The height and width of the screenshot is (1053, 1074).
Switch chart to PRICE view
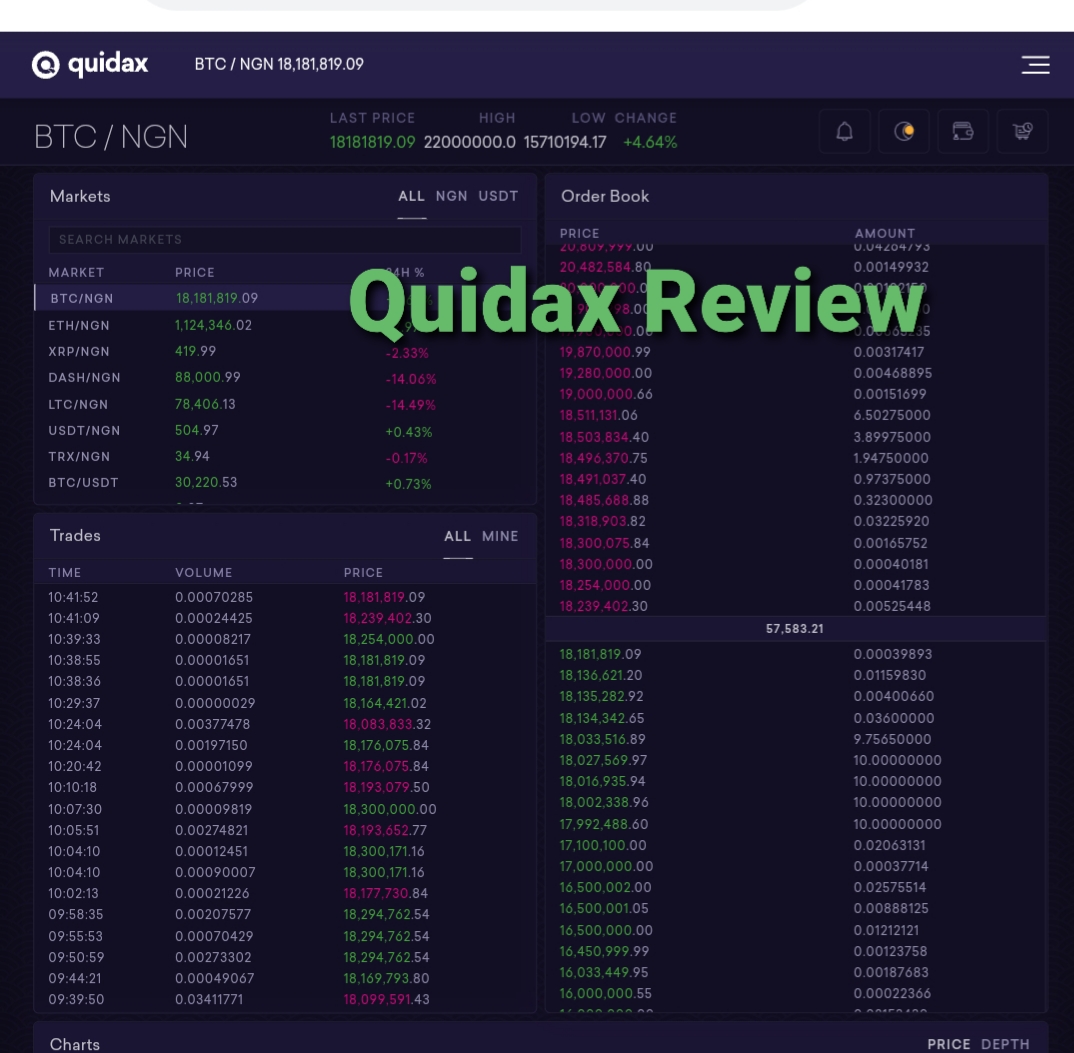tap(949, 1044)
